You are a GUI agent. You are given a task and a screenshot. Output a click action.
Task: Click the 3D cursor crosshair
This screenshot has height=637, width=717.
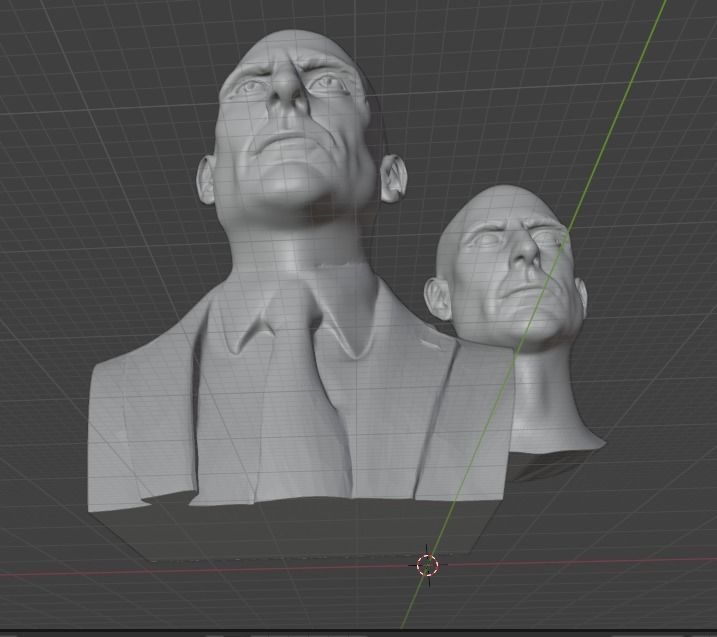tap(428, 565)
